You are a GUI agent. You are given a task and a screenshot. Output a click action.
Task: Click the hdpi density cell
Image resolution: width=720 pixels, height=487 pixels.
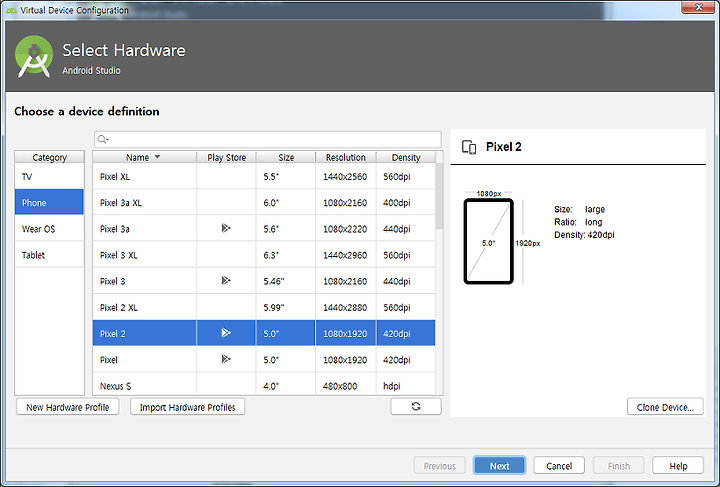tap(406, 386)
